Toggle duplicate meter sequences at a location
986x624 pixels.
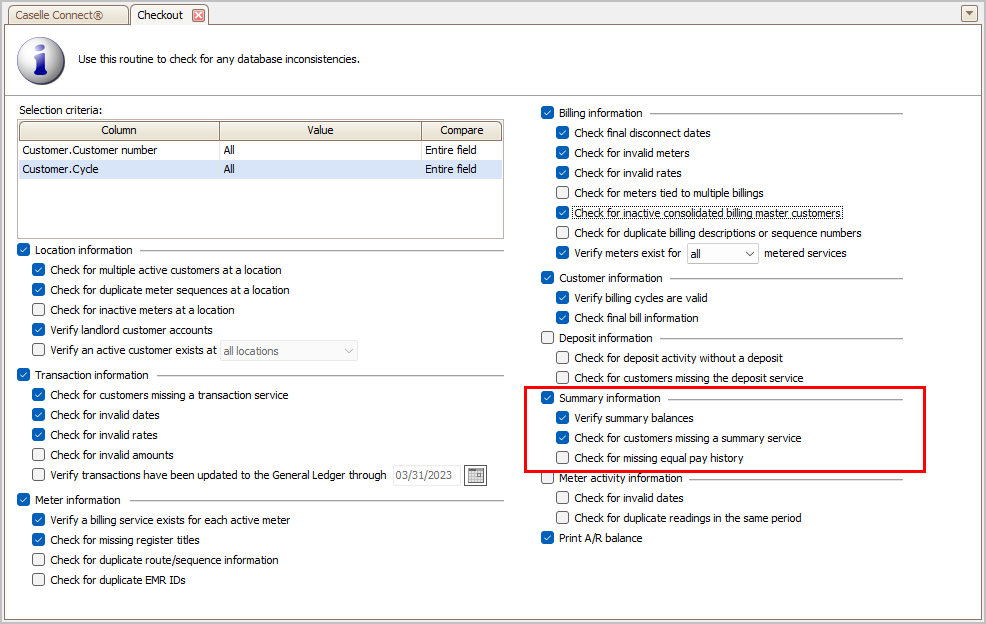click(x=39, y=290)
